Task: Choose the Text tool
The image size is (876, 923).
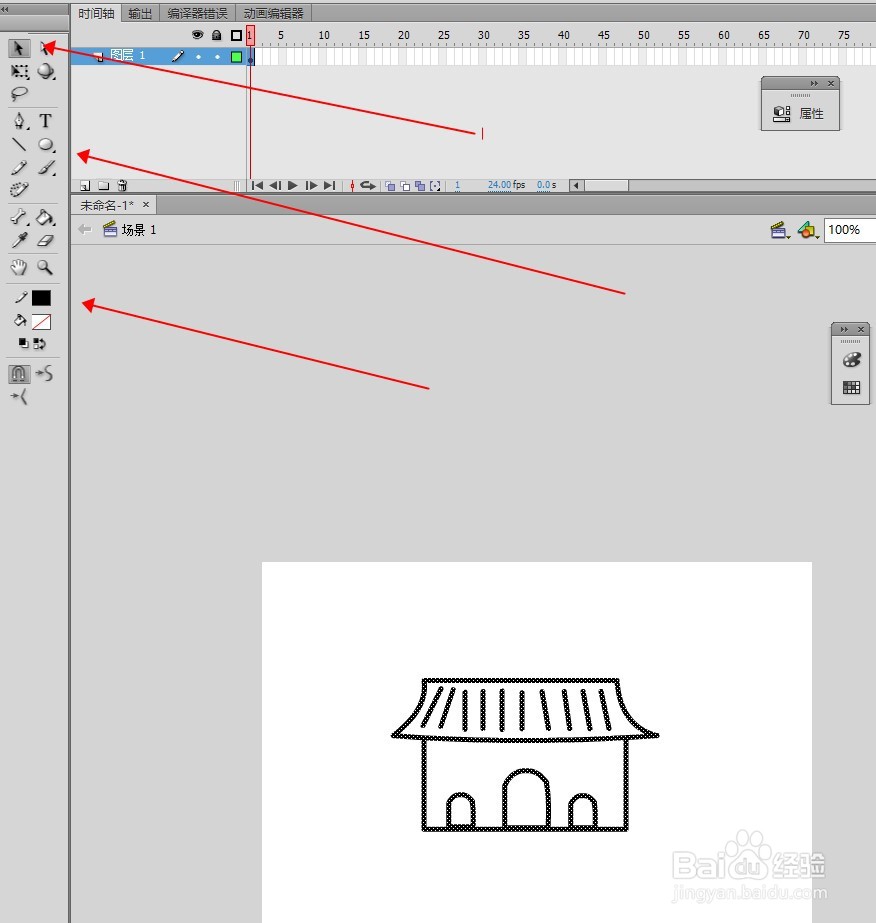Action: 45,120
